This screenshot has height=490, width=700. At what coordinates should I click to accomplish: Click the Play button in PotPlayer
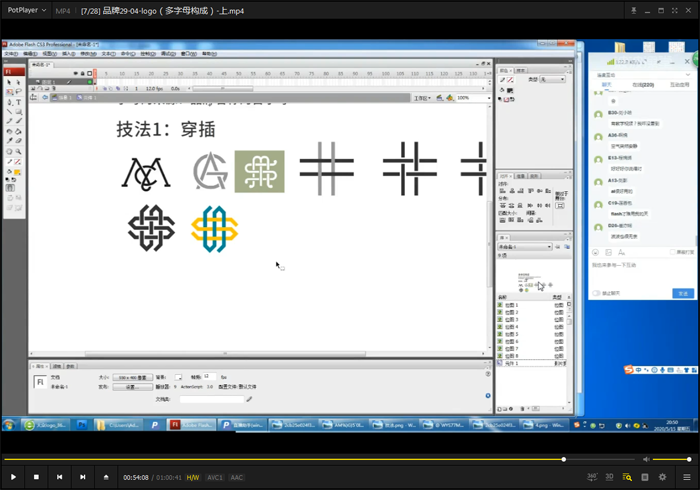pyautogui.click(x=13, y=477)
